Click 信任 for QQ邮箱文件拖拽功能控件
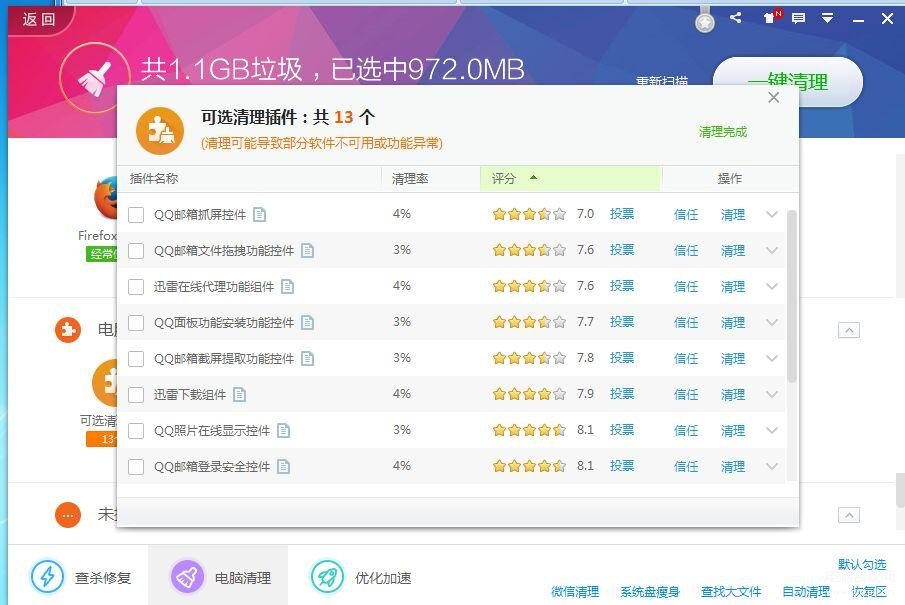The width and height of the screenshot is (905, 605). pyautogui.click(x=686, y=251)
